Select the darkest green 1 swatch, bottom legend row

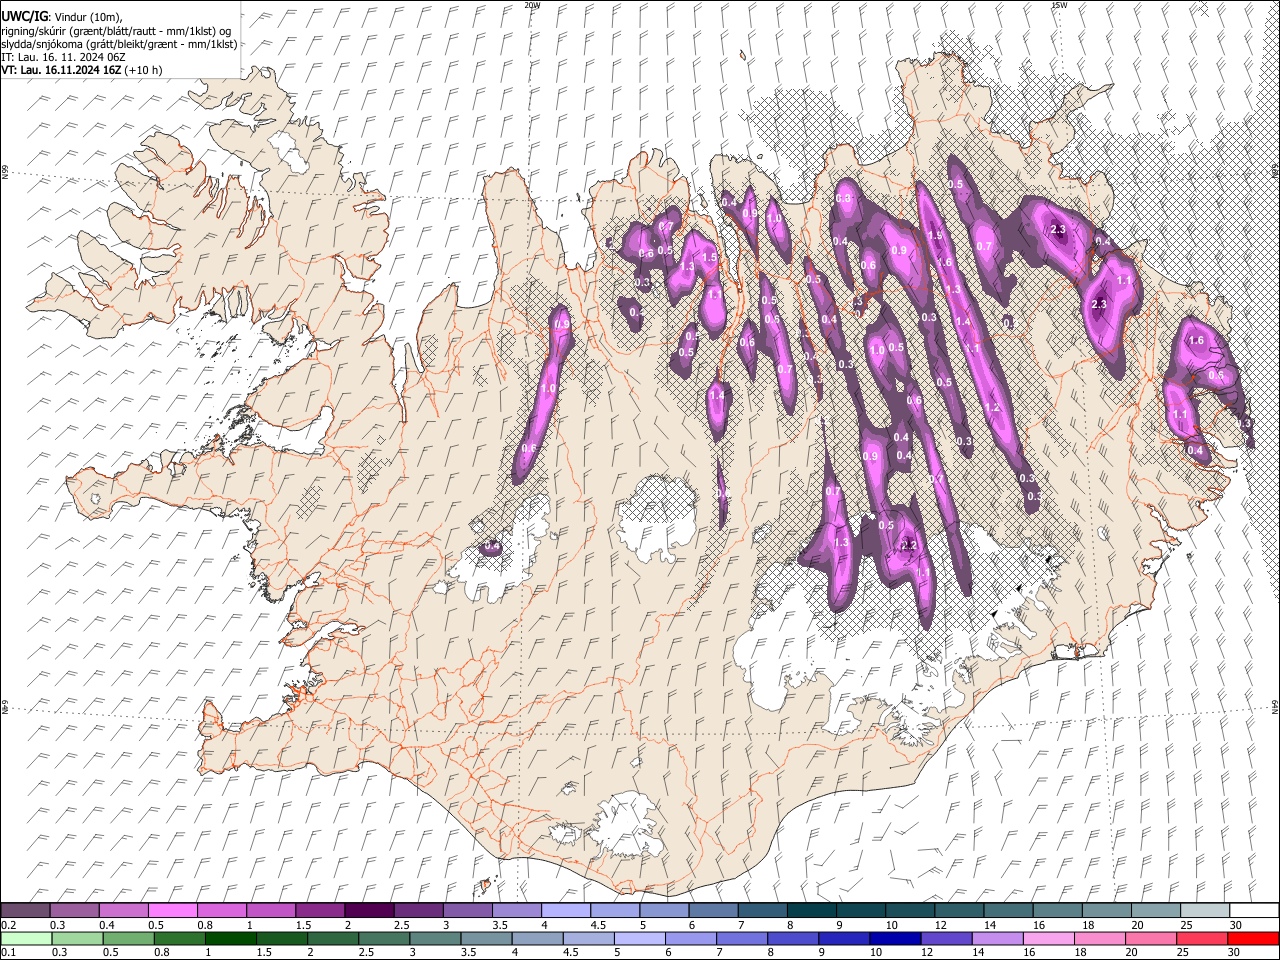(x=231, y=938)
